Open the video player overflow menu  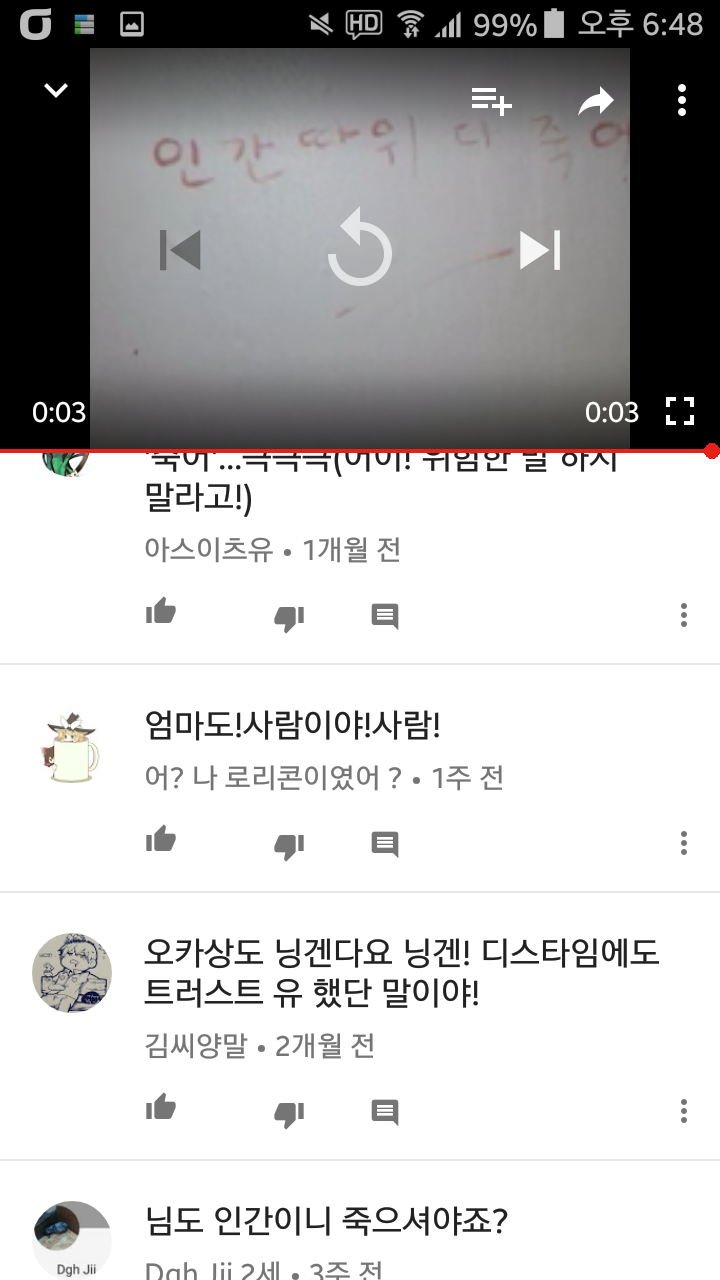(682, 100)
